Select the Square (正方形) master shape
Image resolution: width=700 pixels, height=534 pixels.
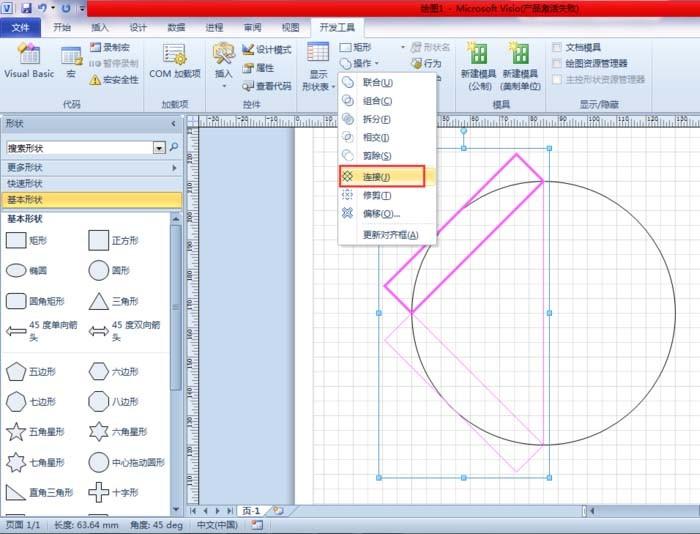point(113,241)
